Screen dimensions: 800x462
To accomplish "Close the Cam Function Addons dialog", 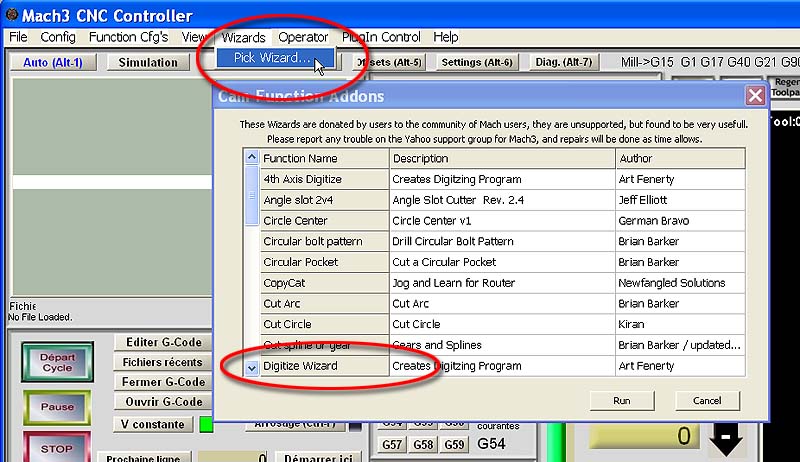I will coord(755,95).
